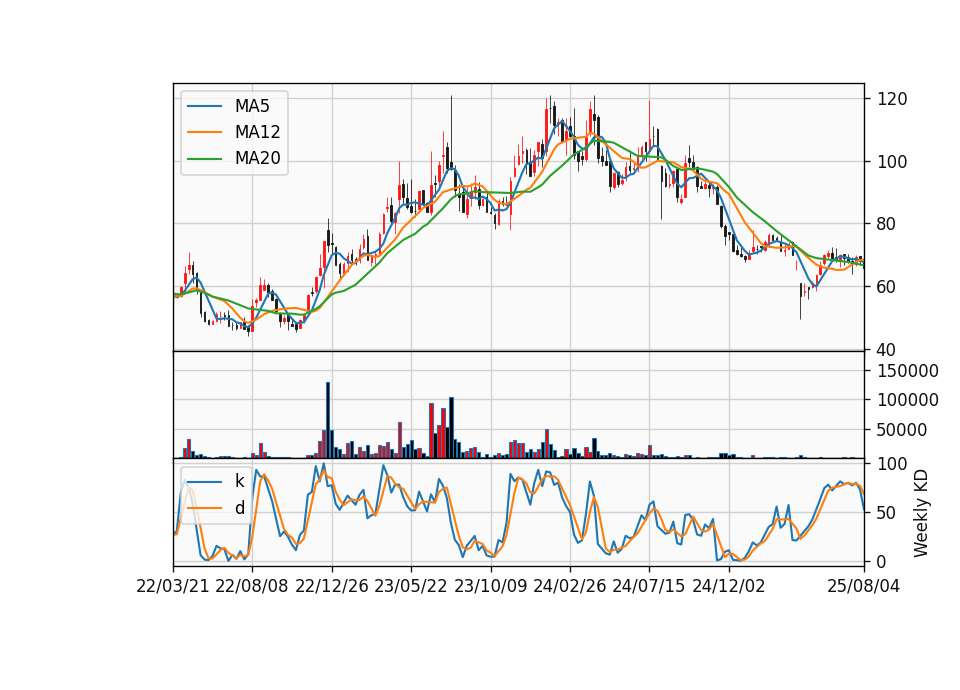Click the 50000 volume axis label
The image size is (960, 690).
pos(902,430)
